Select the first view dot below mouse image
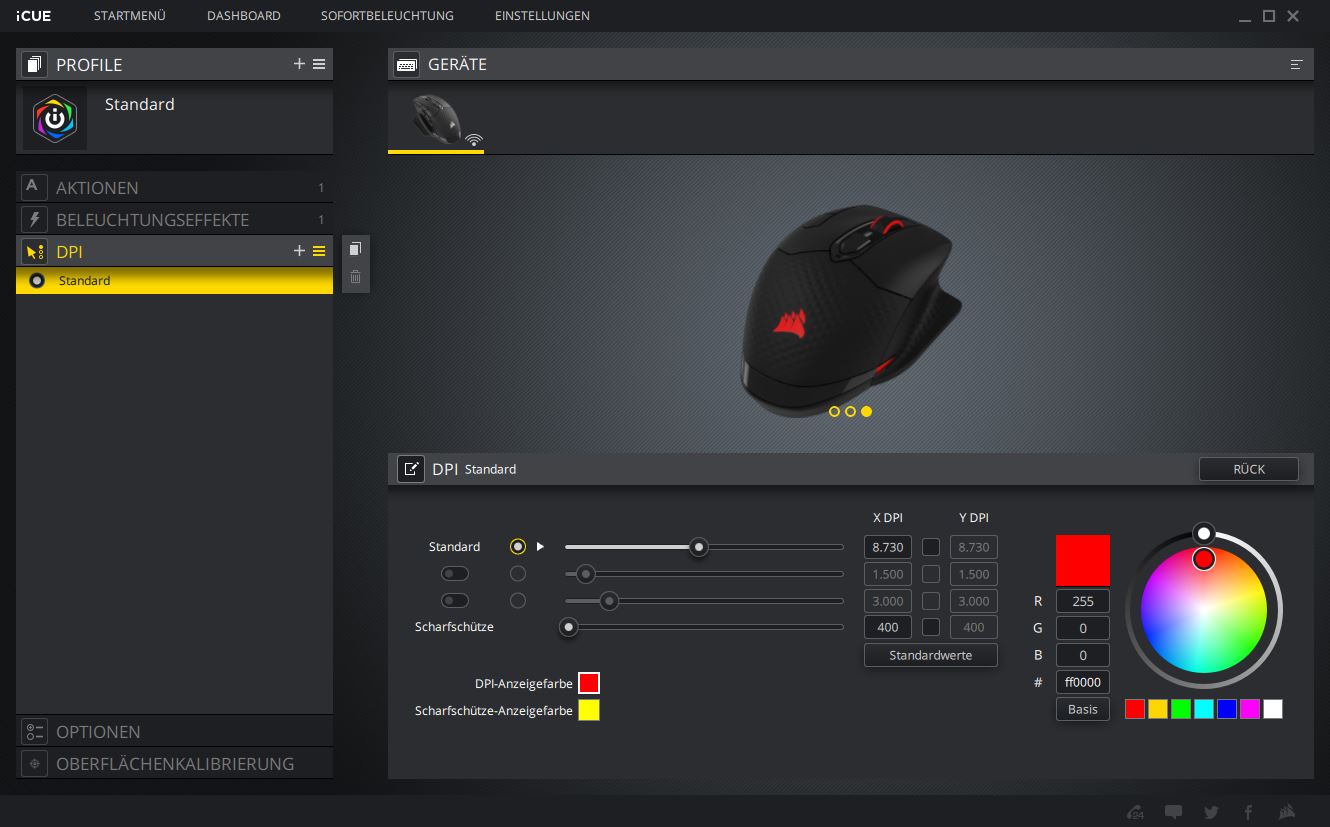Viewport: 1330px width, 827px height. click(x=834, y=411)
